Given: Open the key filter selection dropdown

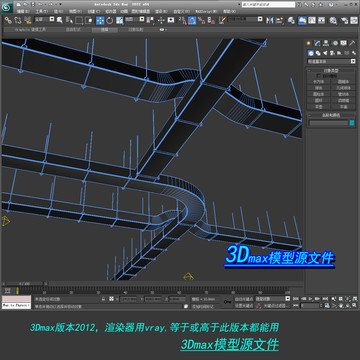Looking at the screenshot, I should [273, 299].
